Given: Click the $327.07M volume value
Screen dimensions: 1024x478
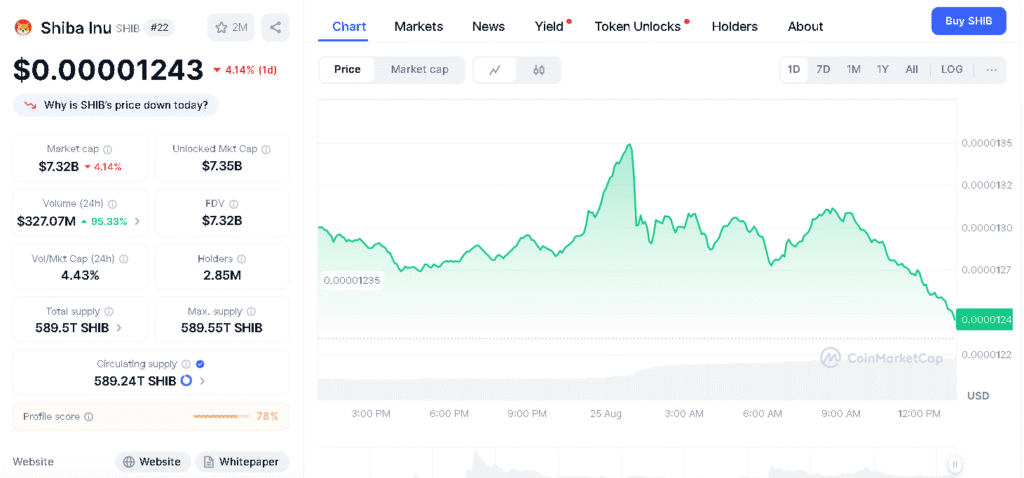Looking at the screenshot, I should pos(46,221).
